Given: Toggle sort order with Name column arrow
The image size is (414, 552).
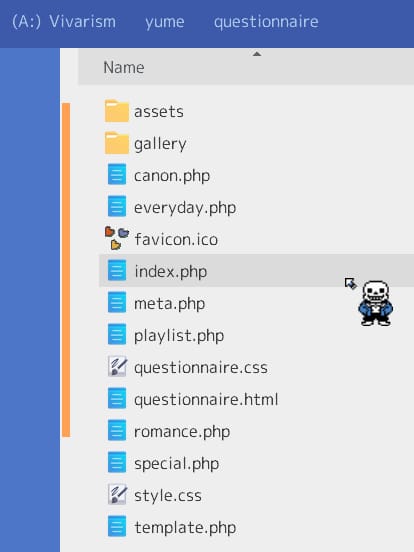Looking at the screenshot, I should pos(257,54).
